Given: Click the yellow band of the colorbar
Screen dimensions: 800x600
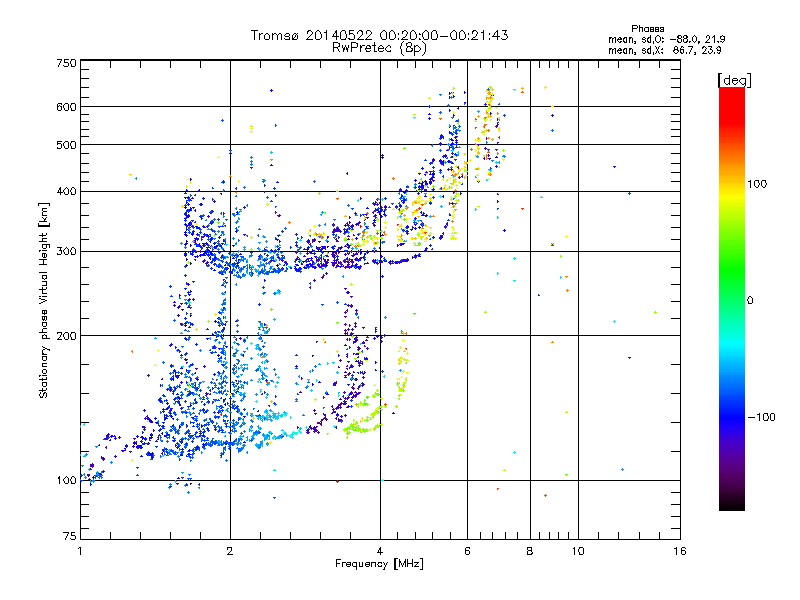Looking at the screenshot, I should [732, 196].
